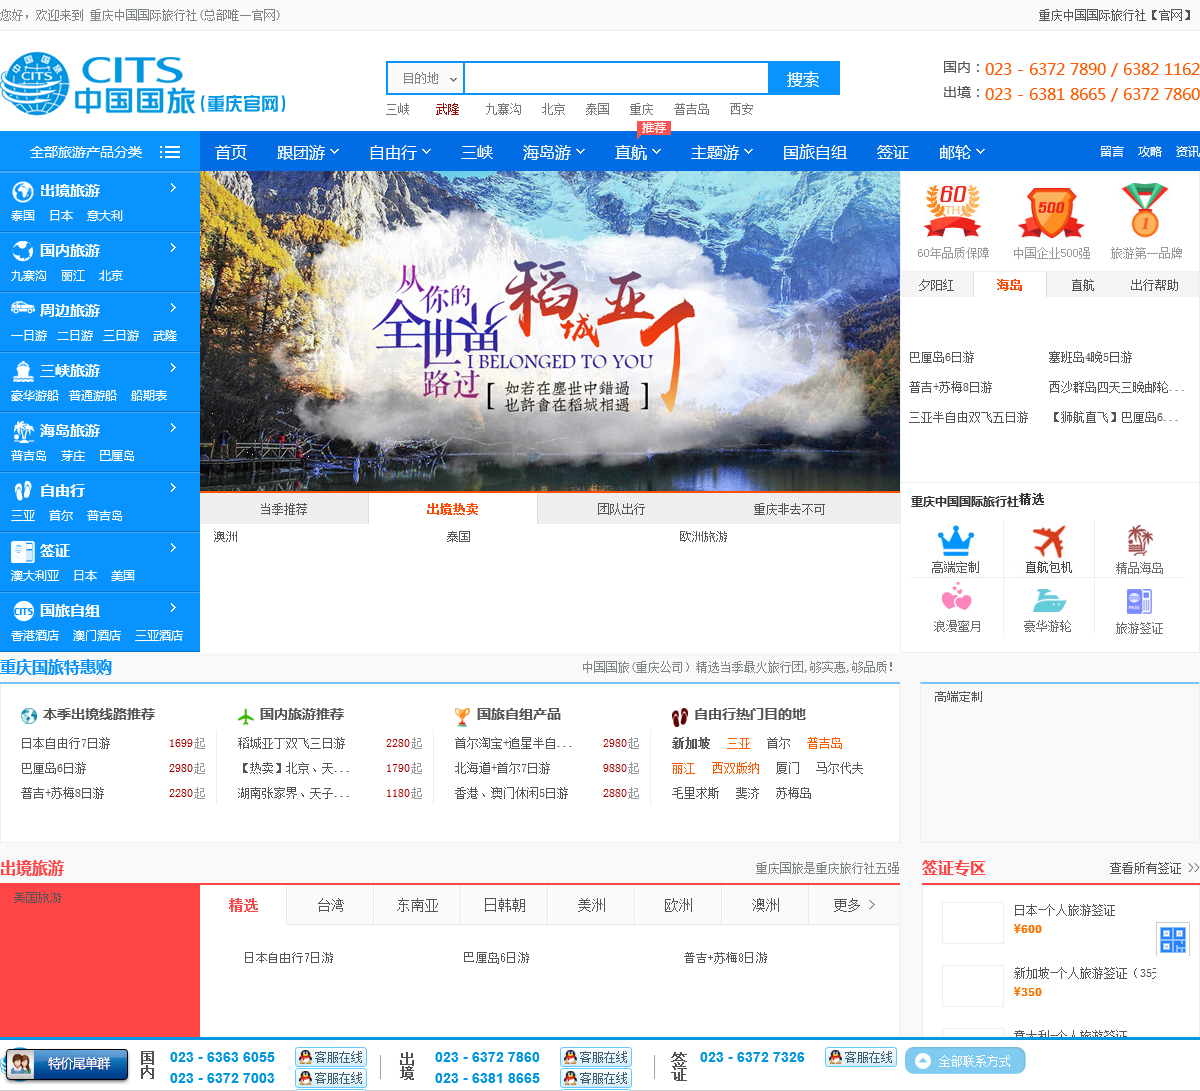Click the CITS logo
The image size is (1200, 1091).
[145, 84]
